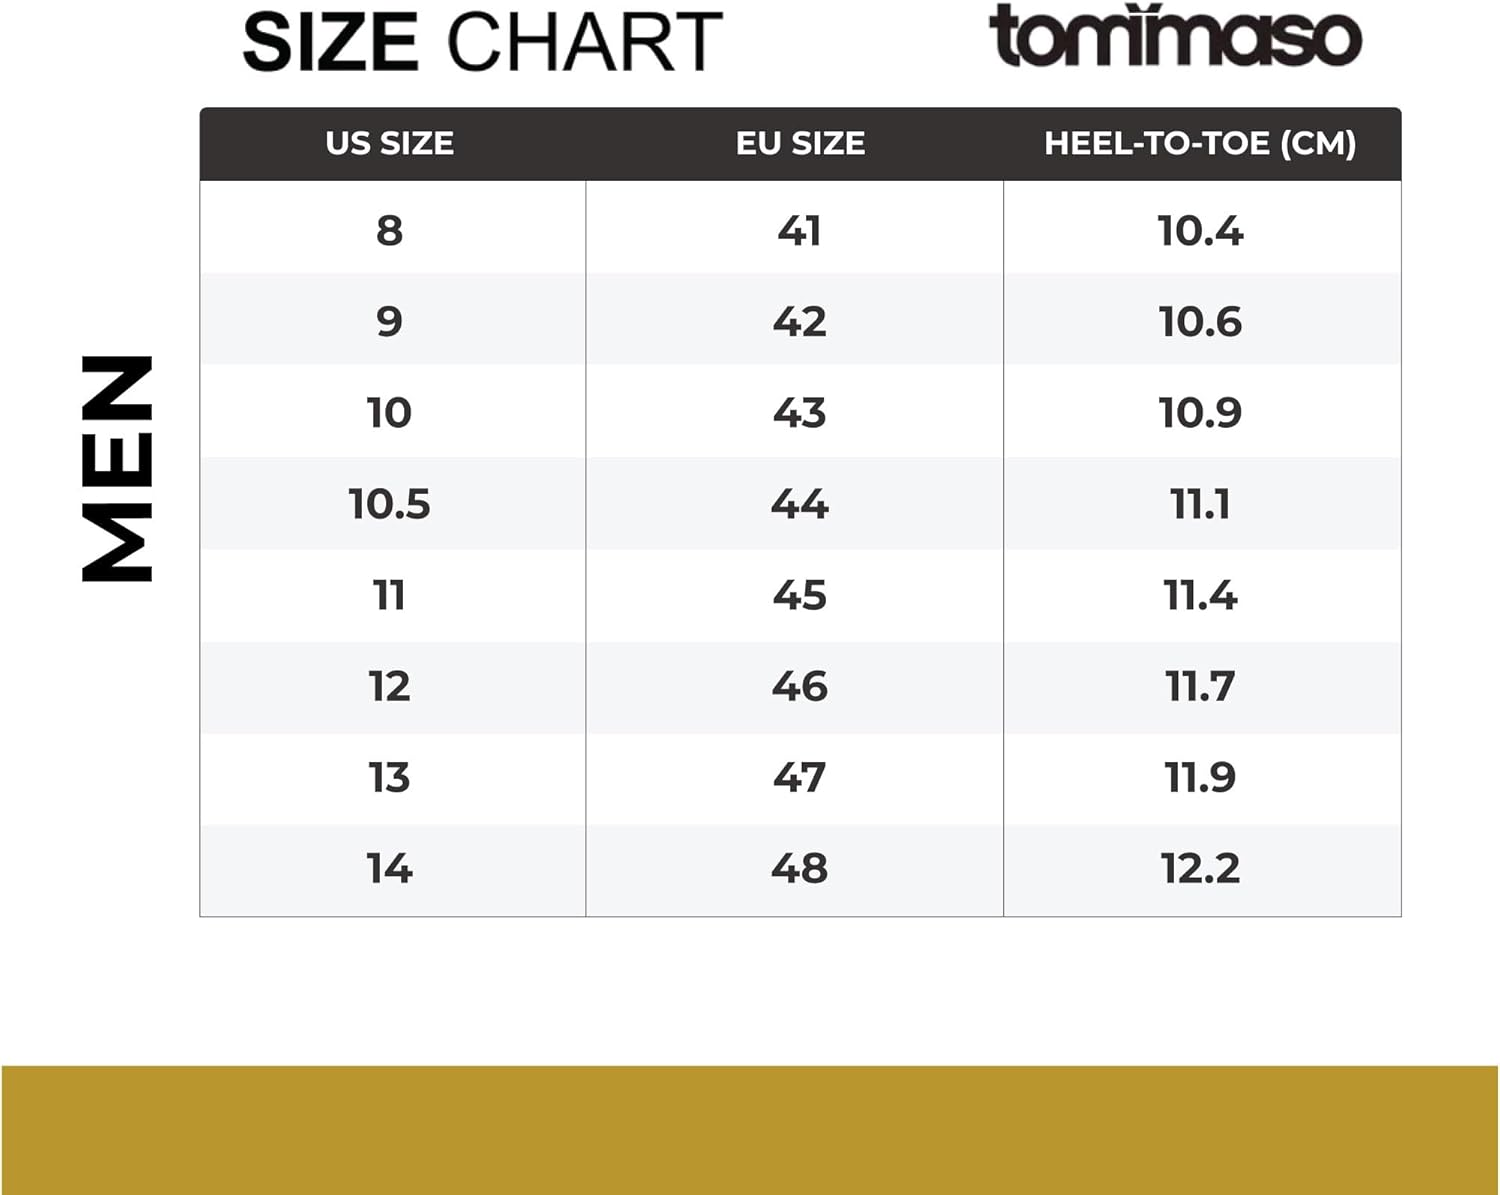
Task: Click the SIZE CHART title
Action: click(482, 42)
